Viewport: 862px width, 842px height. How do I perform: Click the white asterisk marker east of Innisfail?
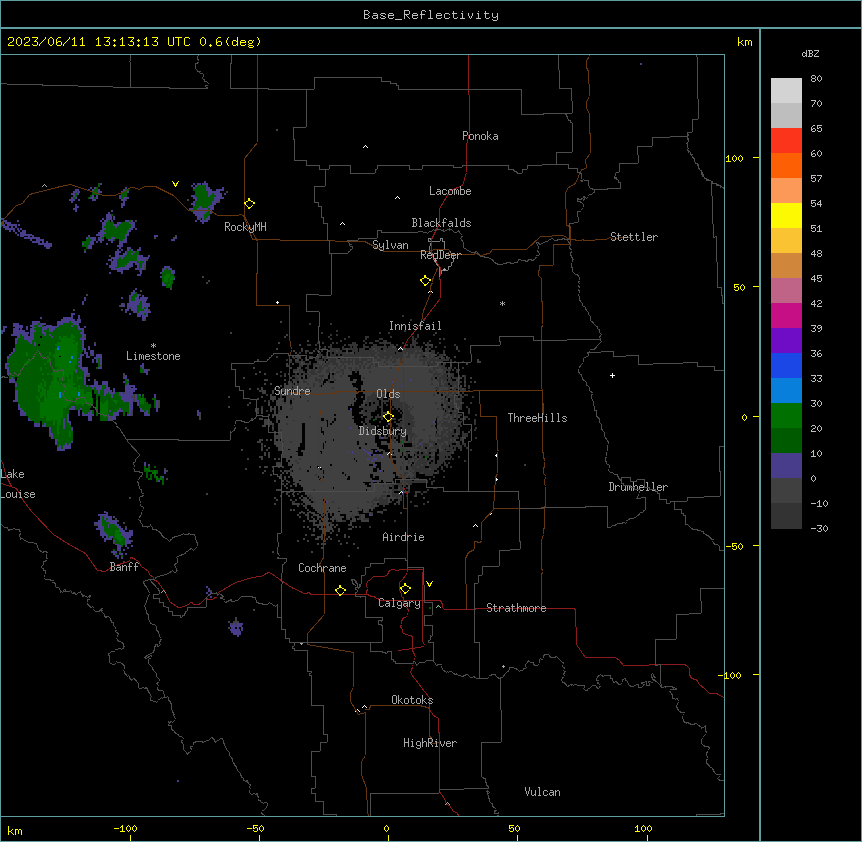[502, 304]
